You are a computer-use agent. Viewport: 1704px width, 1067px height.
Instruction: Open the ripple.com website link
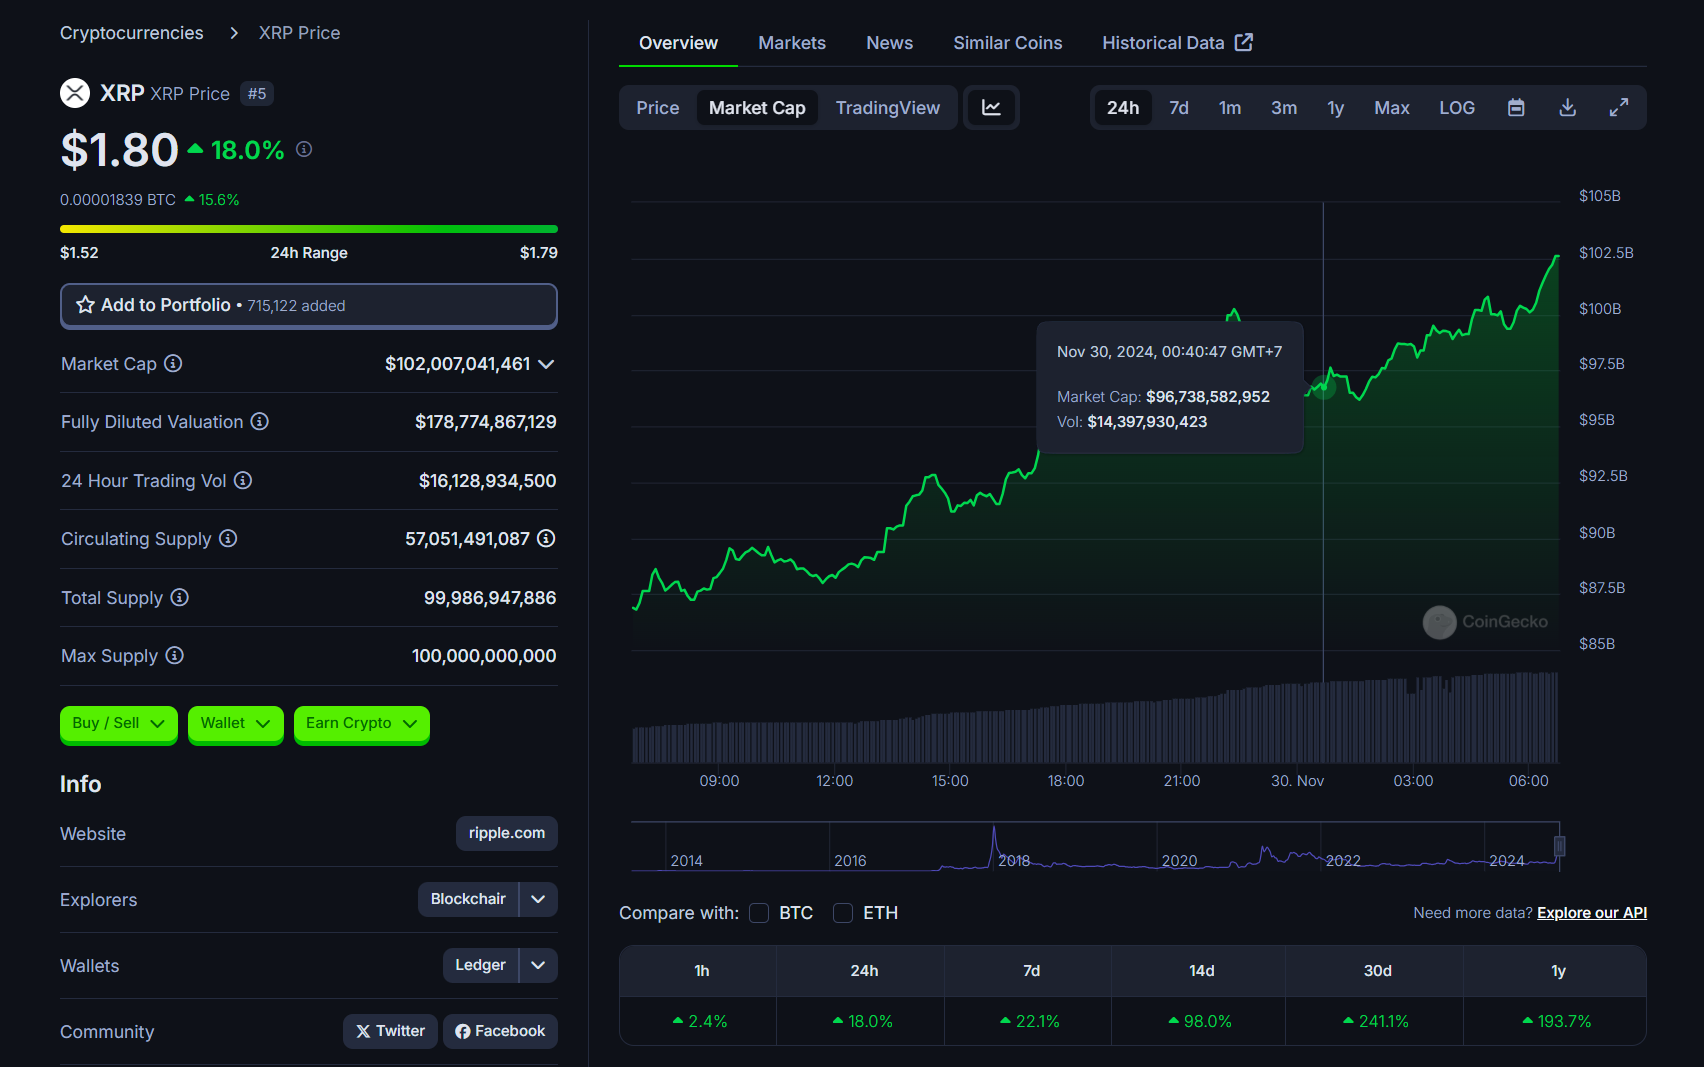[506, 833]
